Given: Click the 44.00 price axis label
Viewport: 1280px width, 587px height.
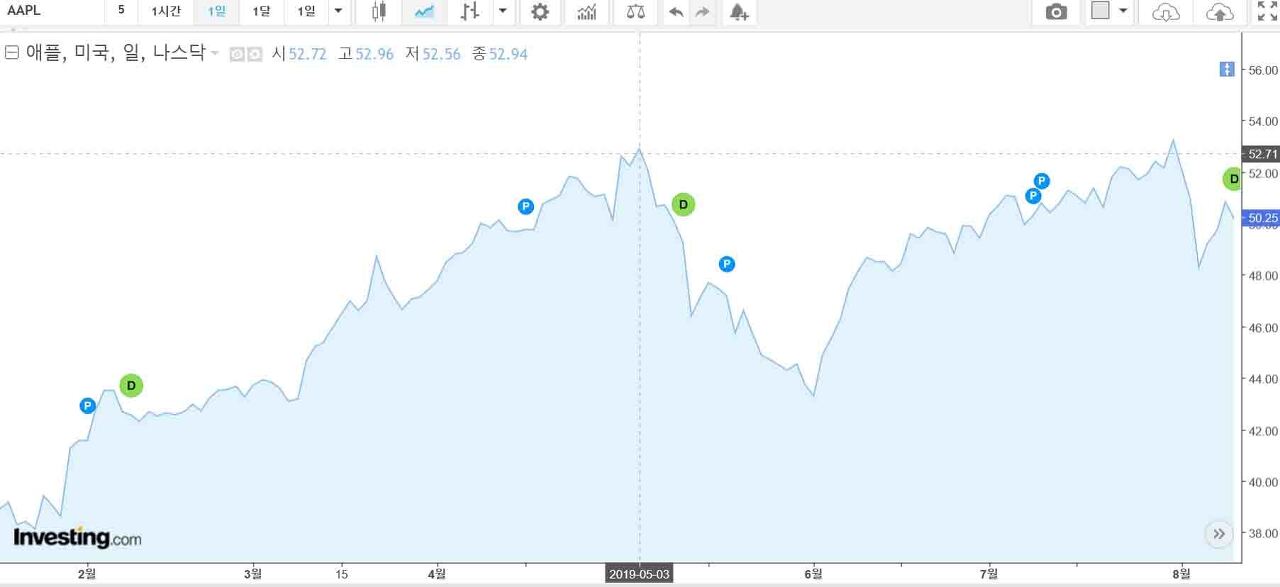Looking at the screenshot, I should (1263, 379).
